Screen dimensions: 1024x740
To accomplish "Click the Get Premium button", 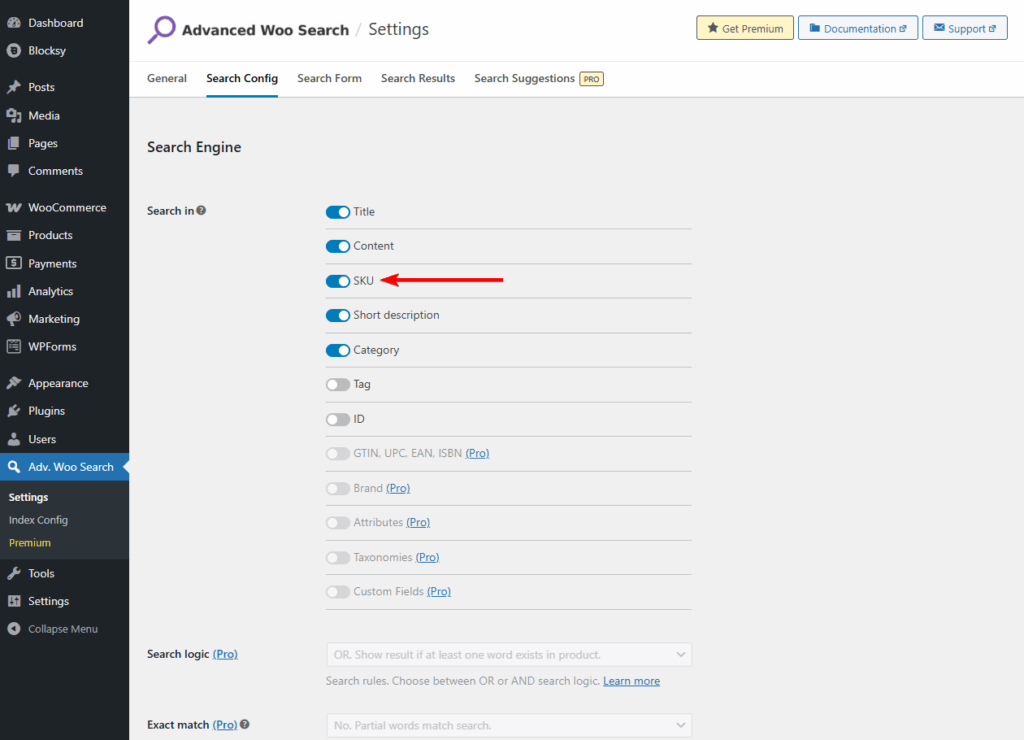I will click(x=744, y=27).
